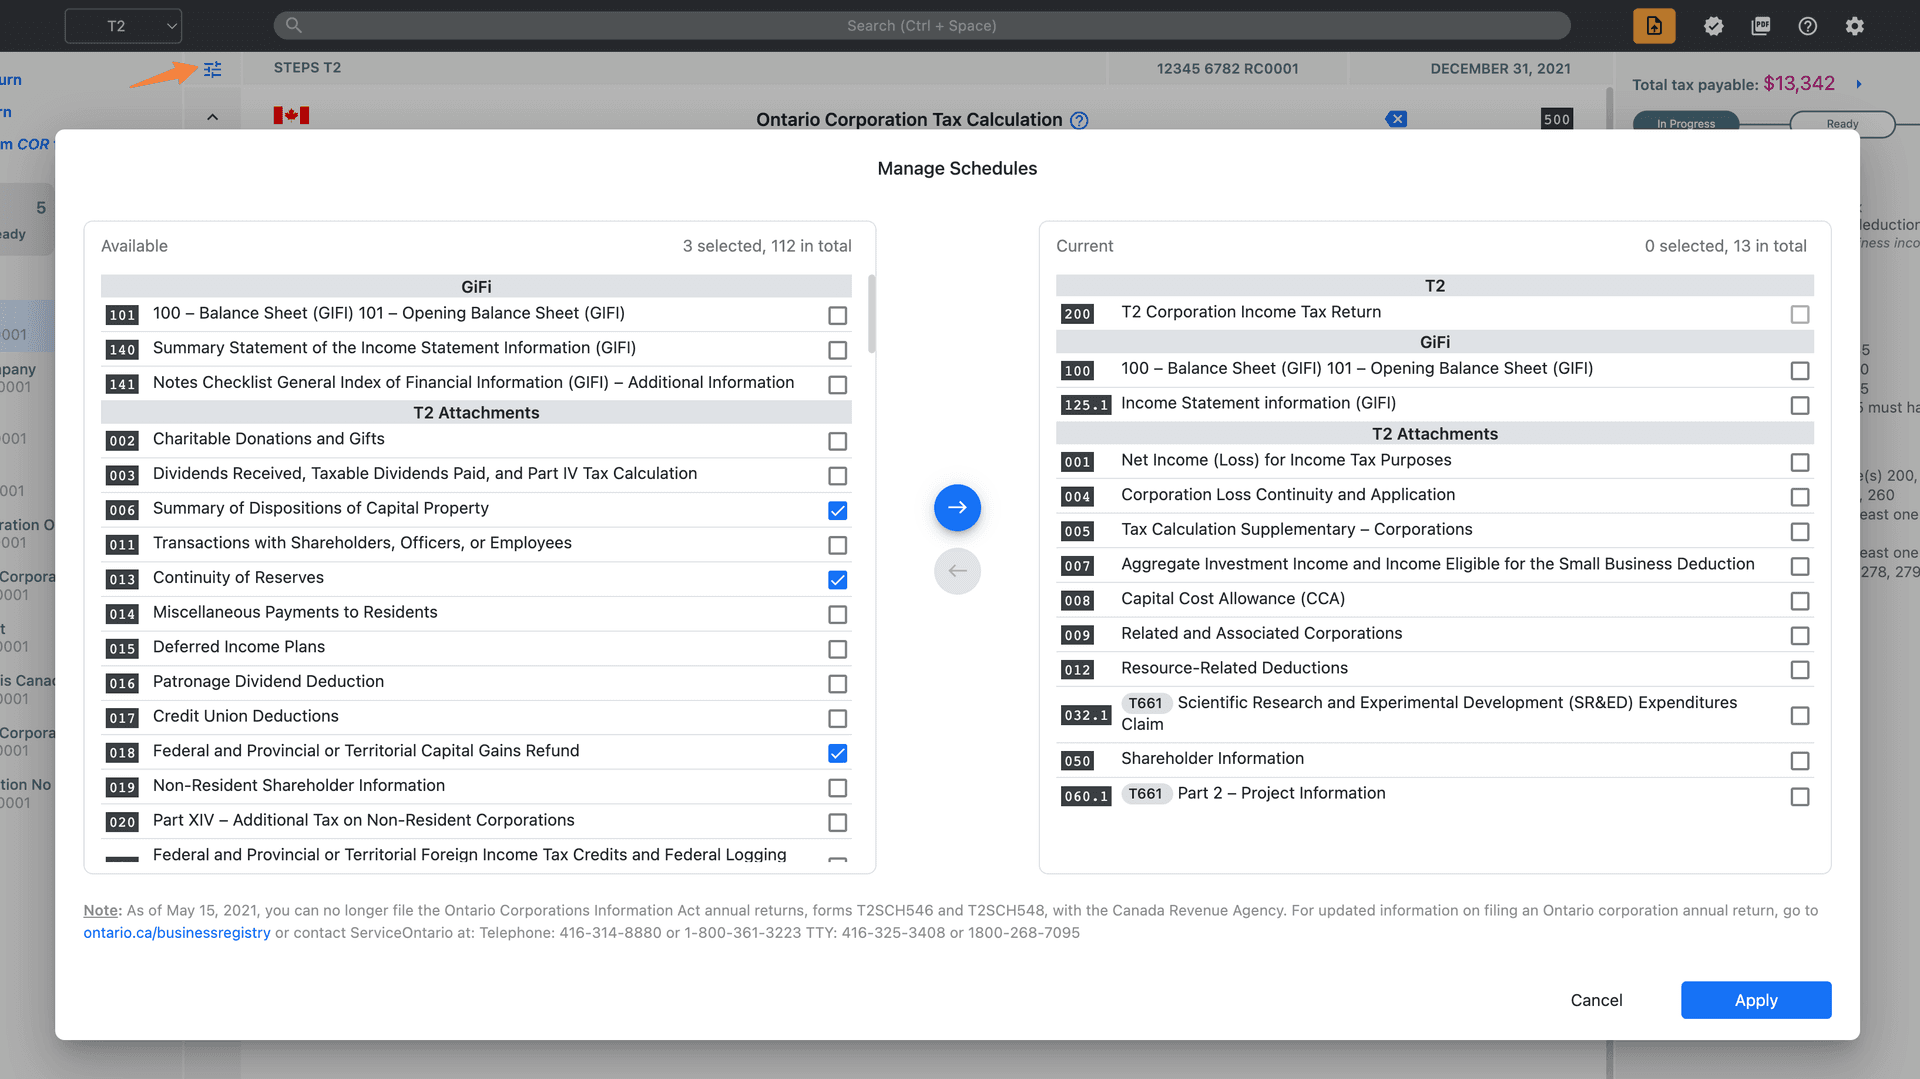Check T2 Corporation Income Tax Return checkbox

1800,314
